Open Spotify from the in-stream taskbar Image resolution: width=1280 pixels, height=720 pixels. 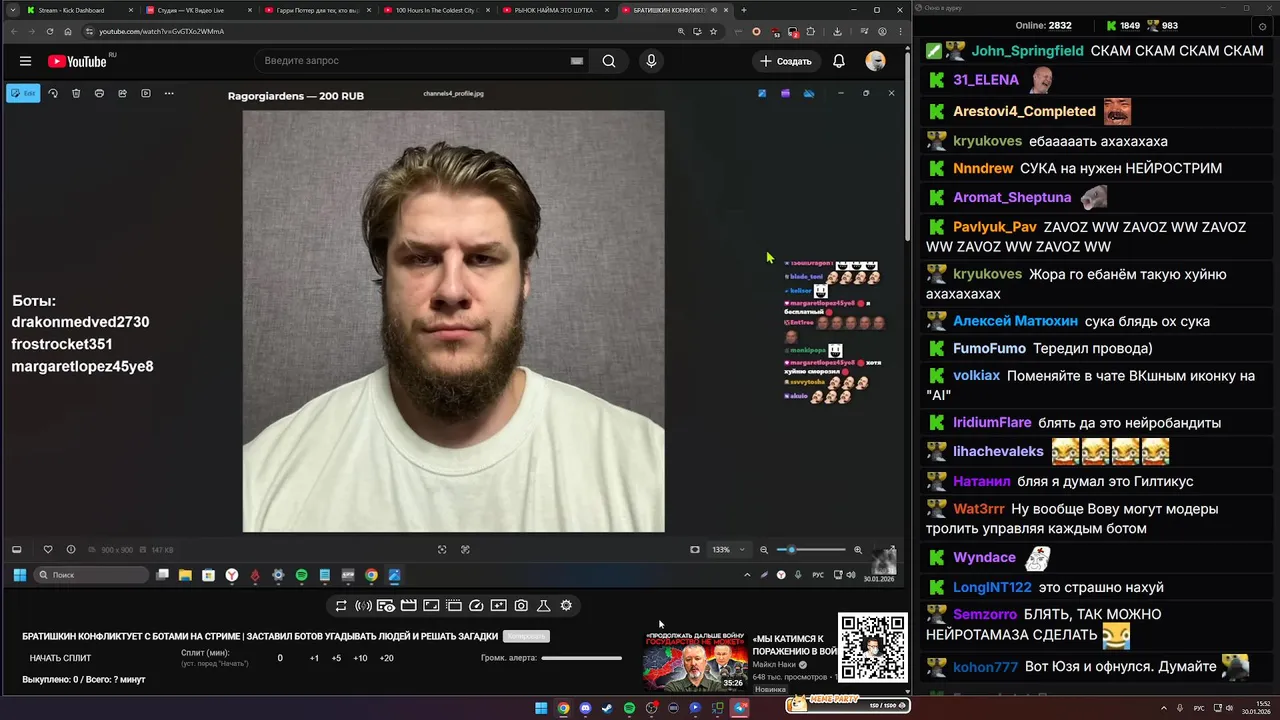[301, 575]
